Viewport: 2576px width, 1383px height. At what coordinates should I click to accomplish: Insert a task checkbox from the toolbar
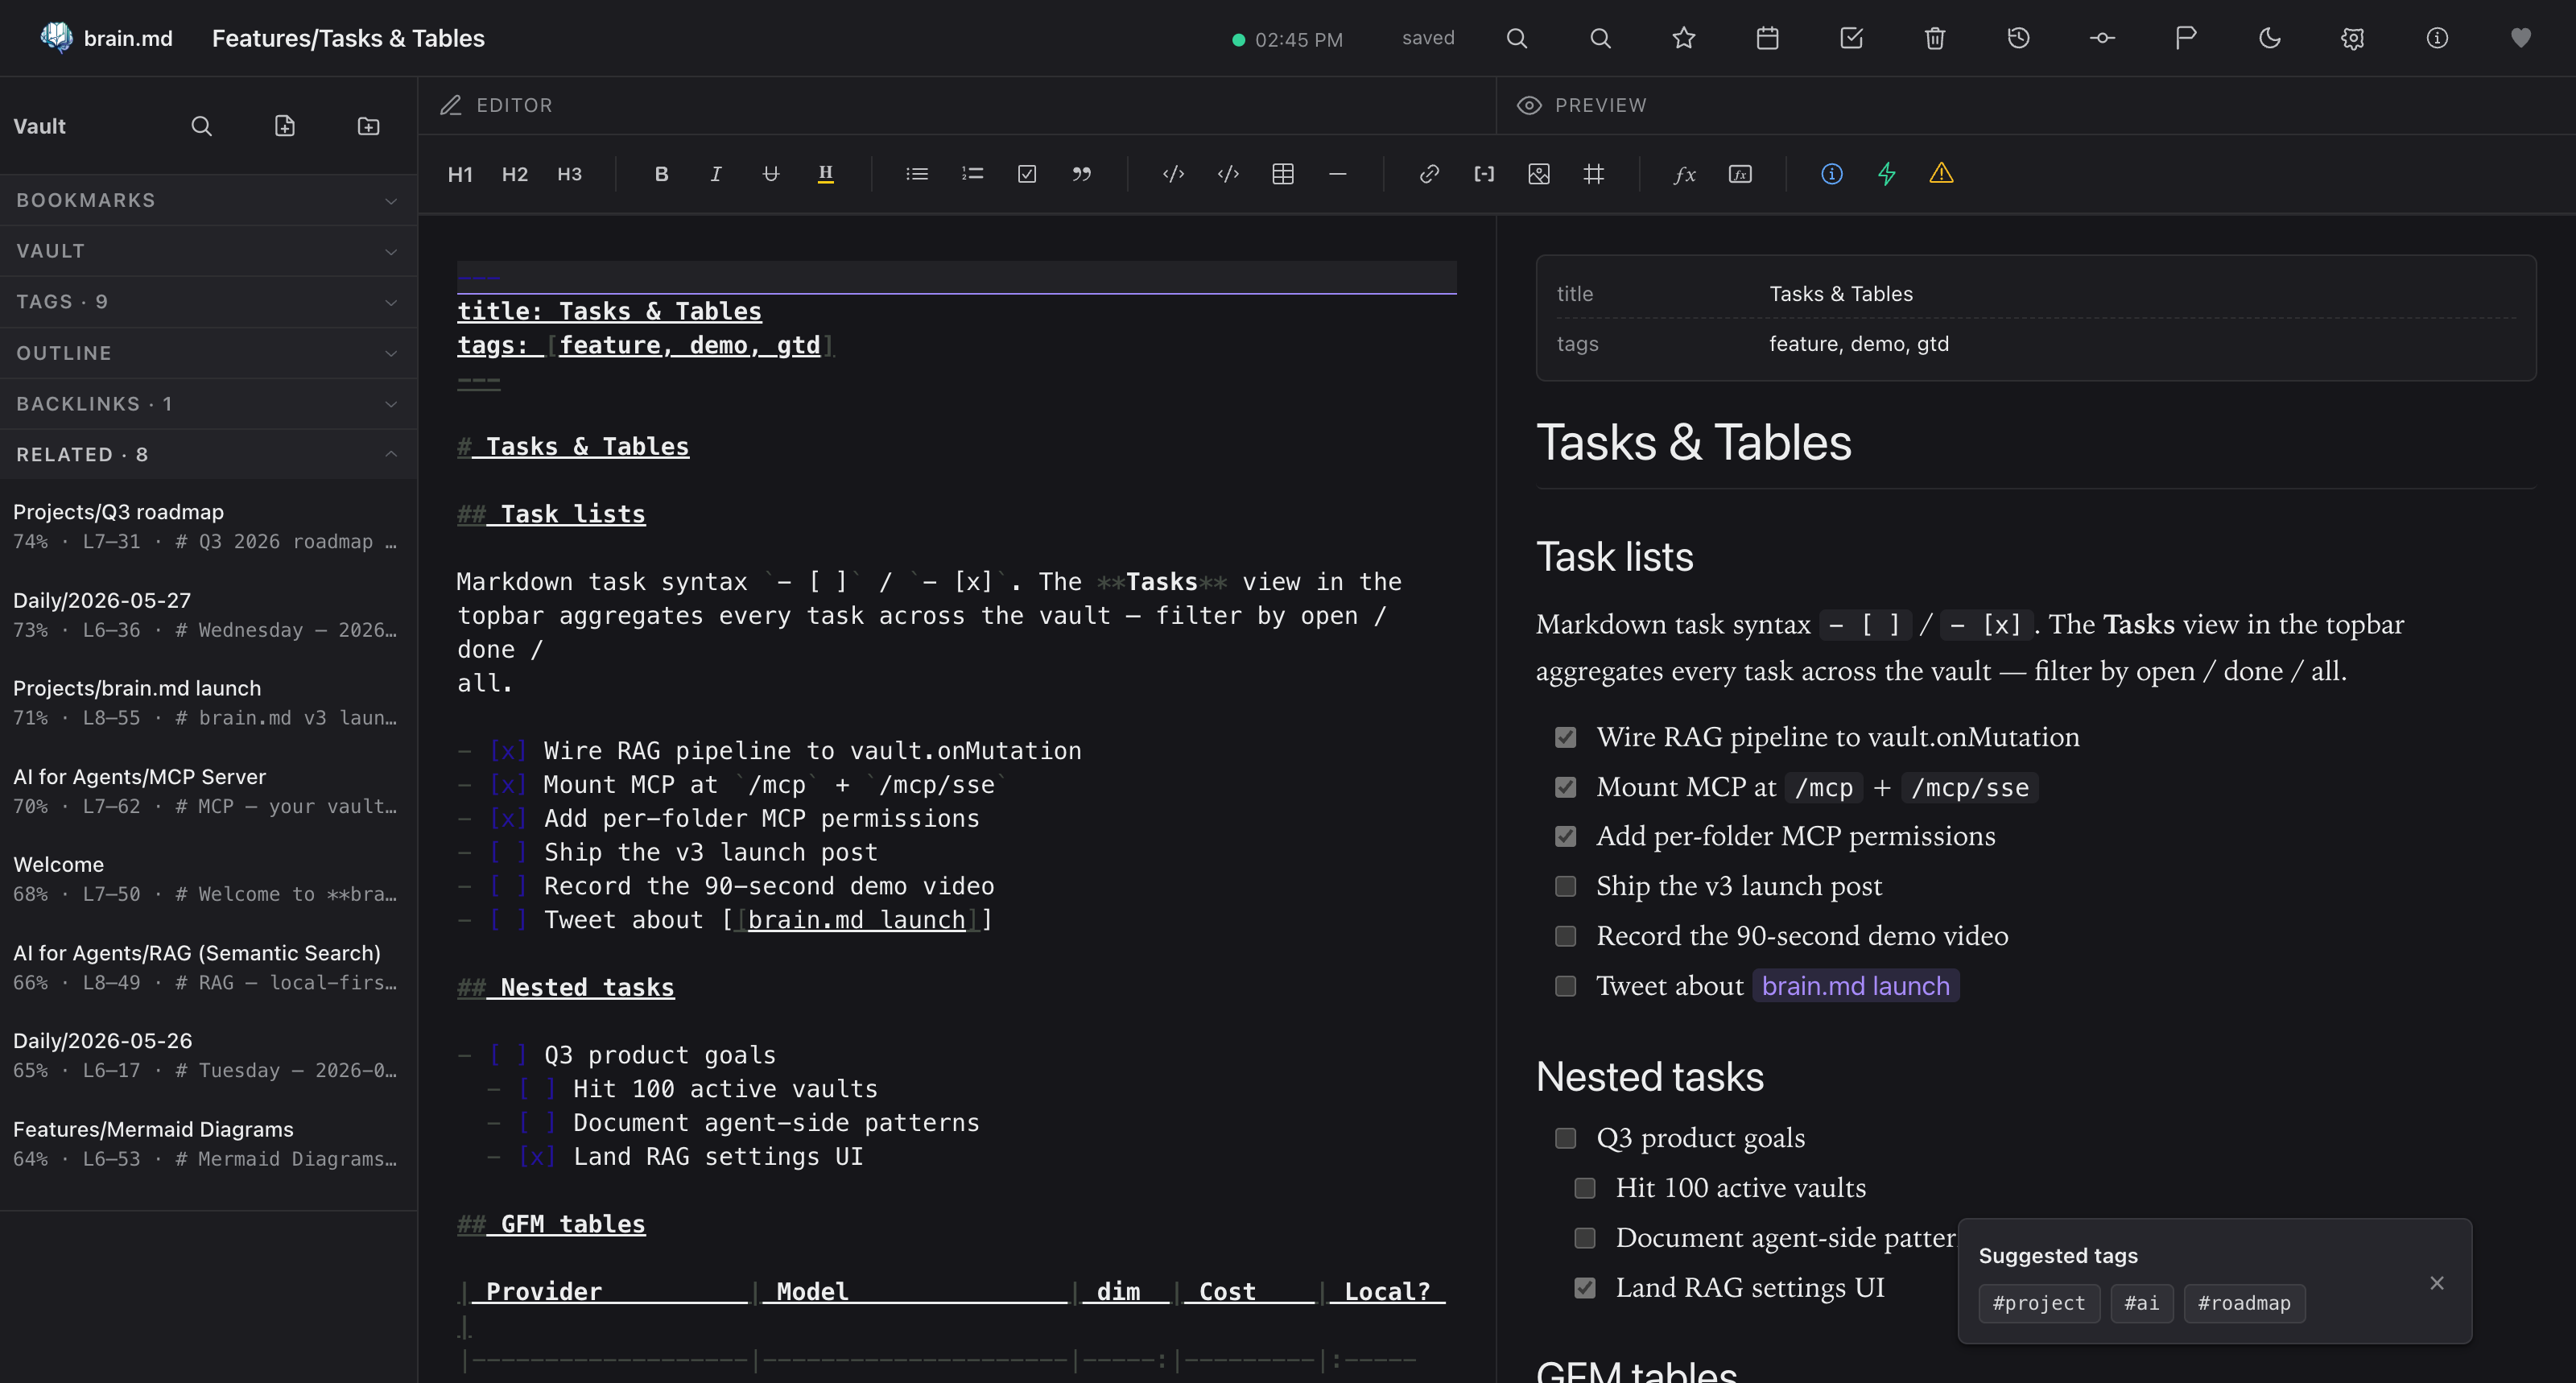coord(1027,174)
